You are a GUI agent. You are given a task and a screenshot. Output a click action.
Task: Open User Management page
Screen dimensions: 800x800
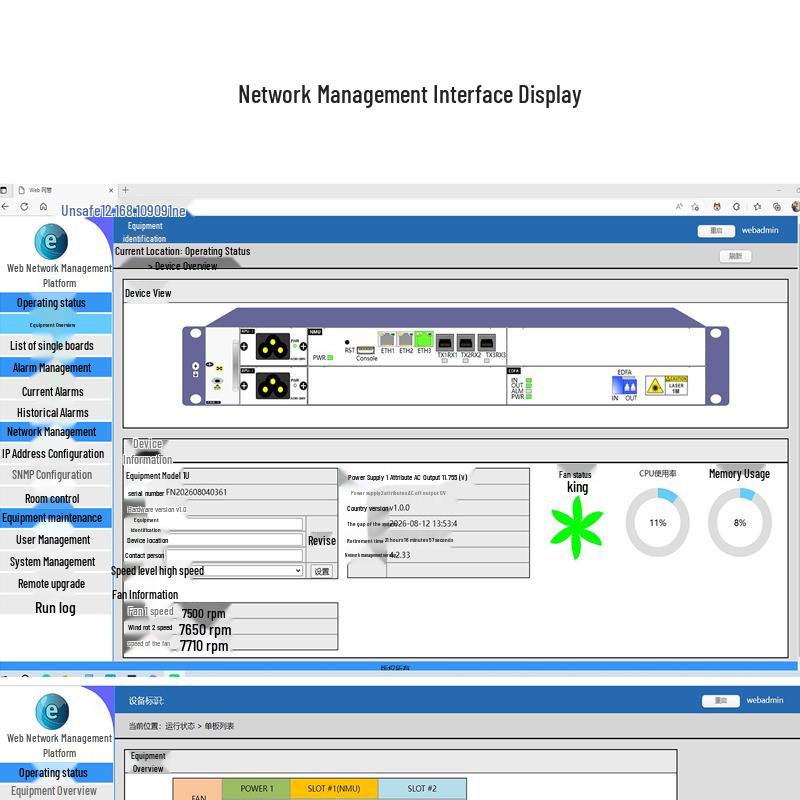tap(56, 540)
